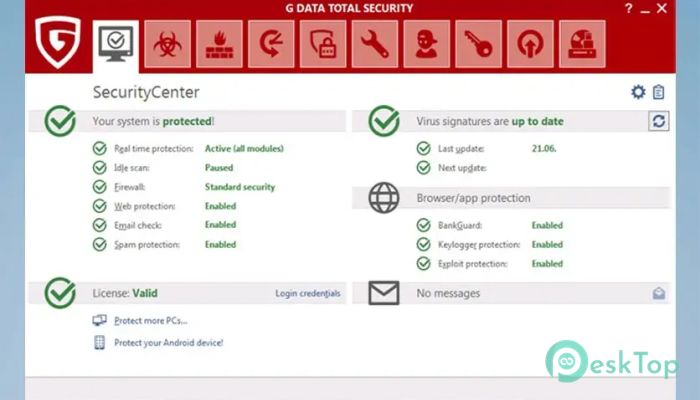Minimize the G DATA window
This screenshot has height=400, width=700.
pos(645,9)
